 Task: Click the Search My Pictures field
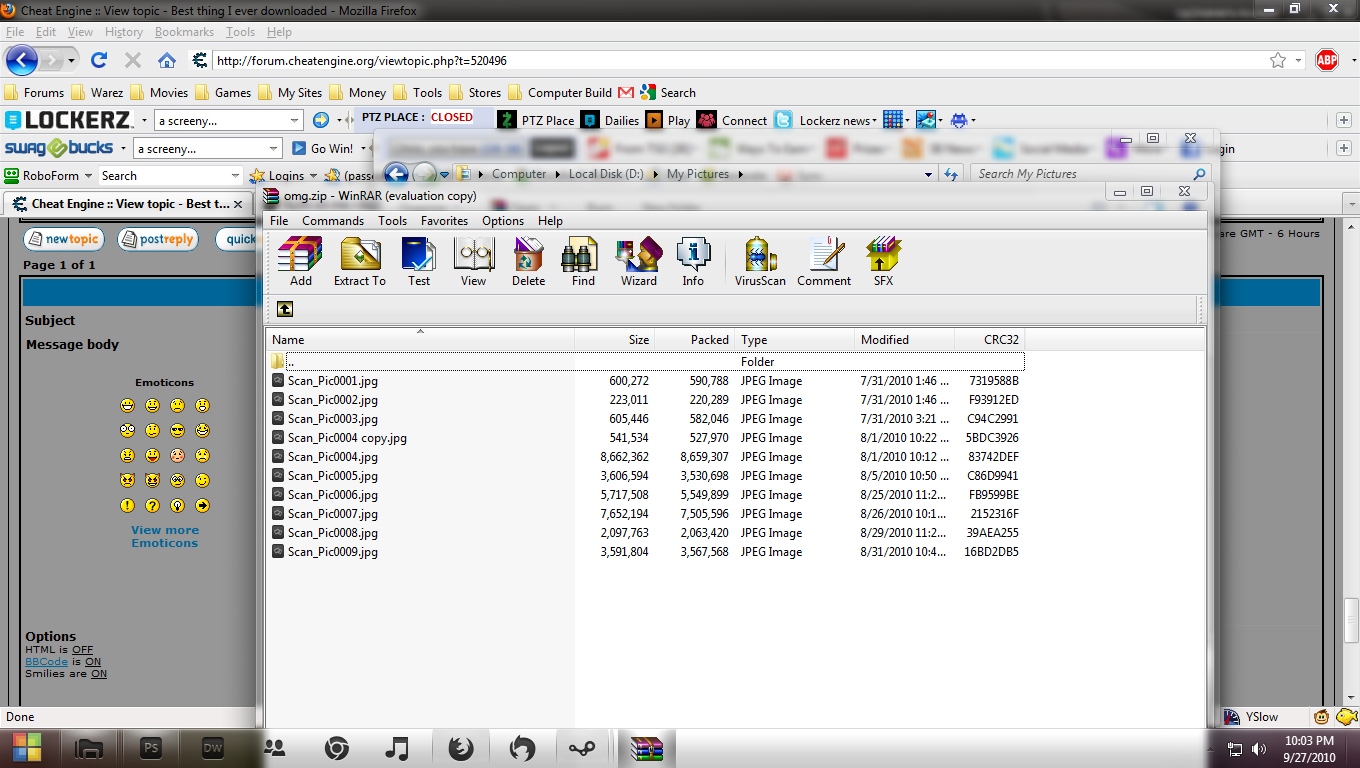(x=1090, y=174)
